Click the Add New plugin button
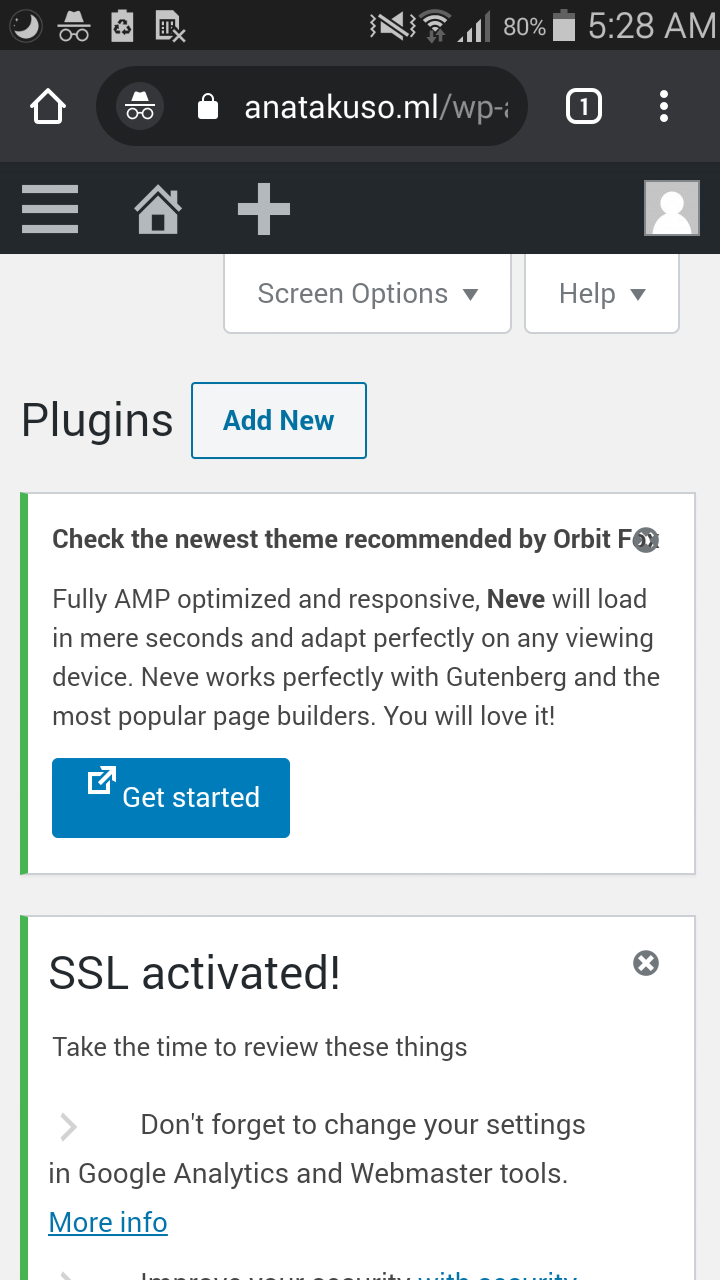720x1280 pixels. 279,421
